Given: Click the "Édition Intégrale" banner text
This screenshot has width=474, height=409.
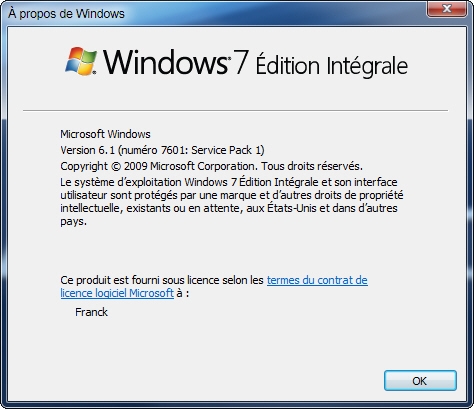Looking at the screenshot, I should (x=332, y=65).
